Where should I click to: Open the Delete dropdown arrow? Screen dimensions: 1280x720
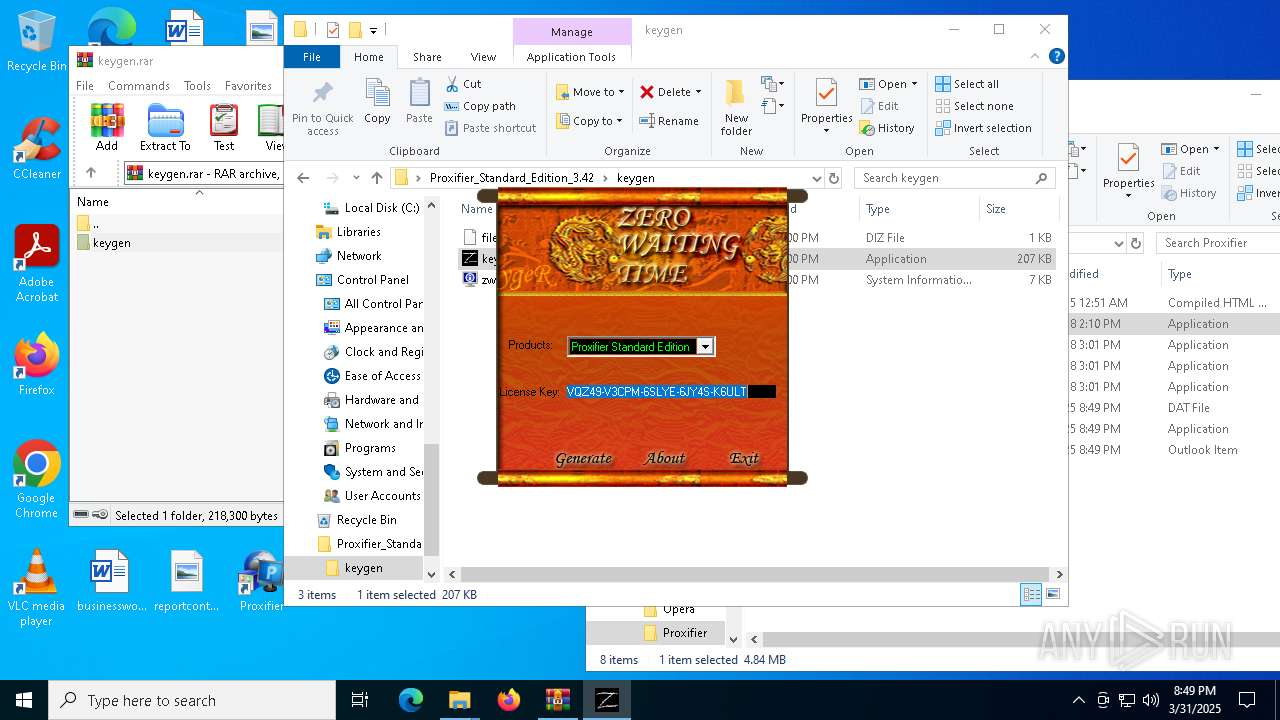[698, 92]
